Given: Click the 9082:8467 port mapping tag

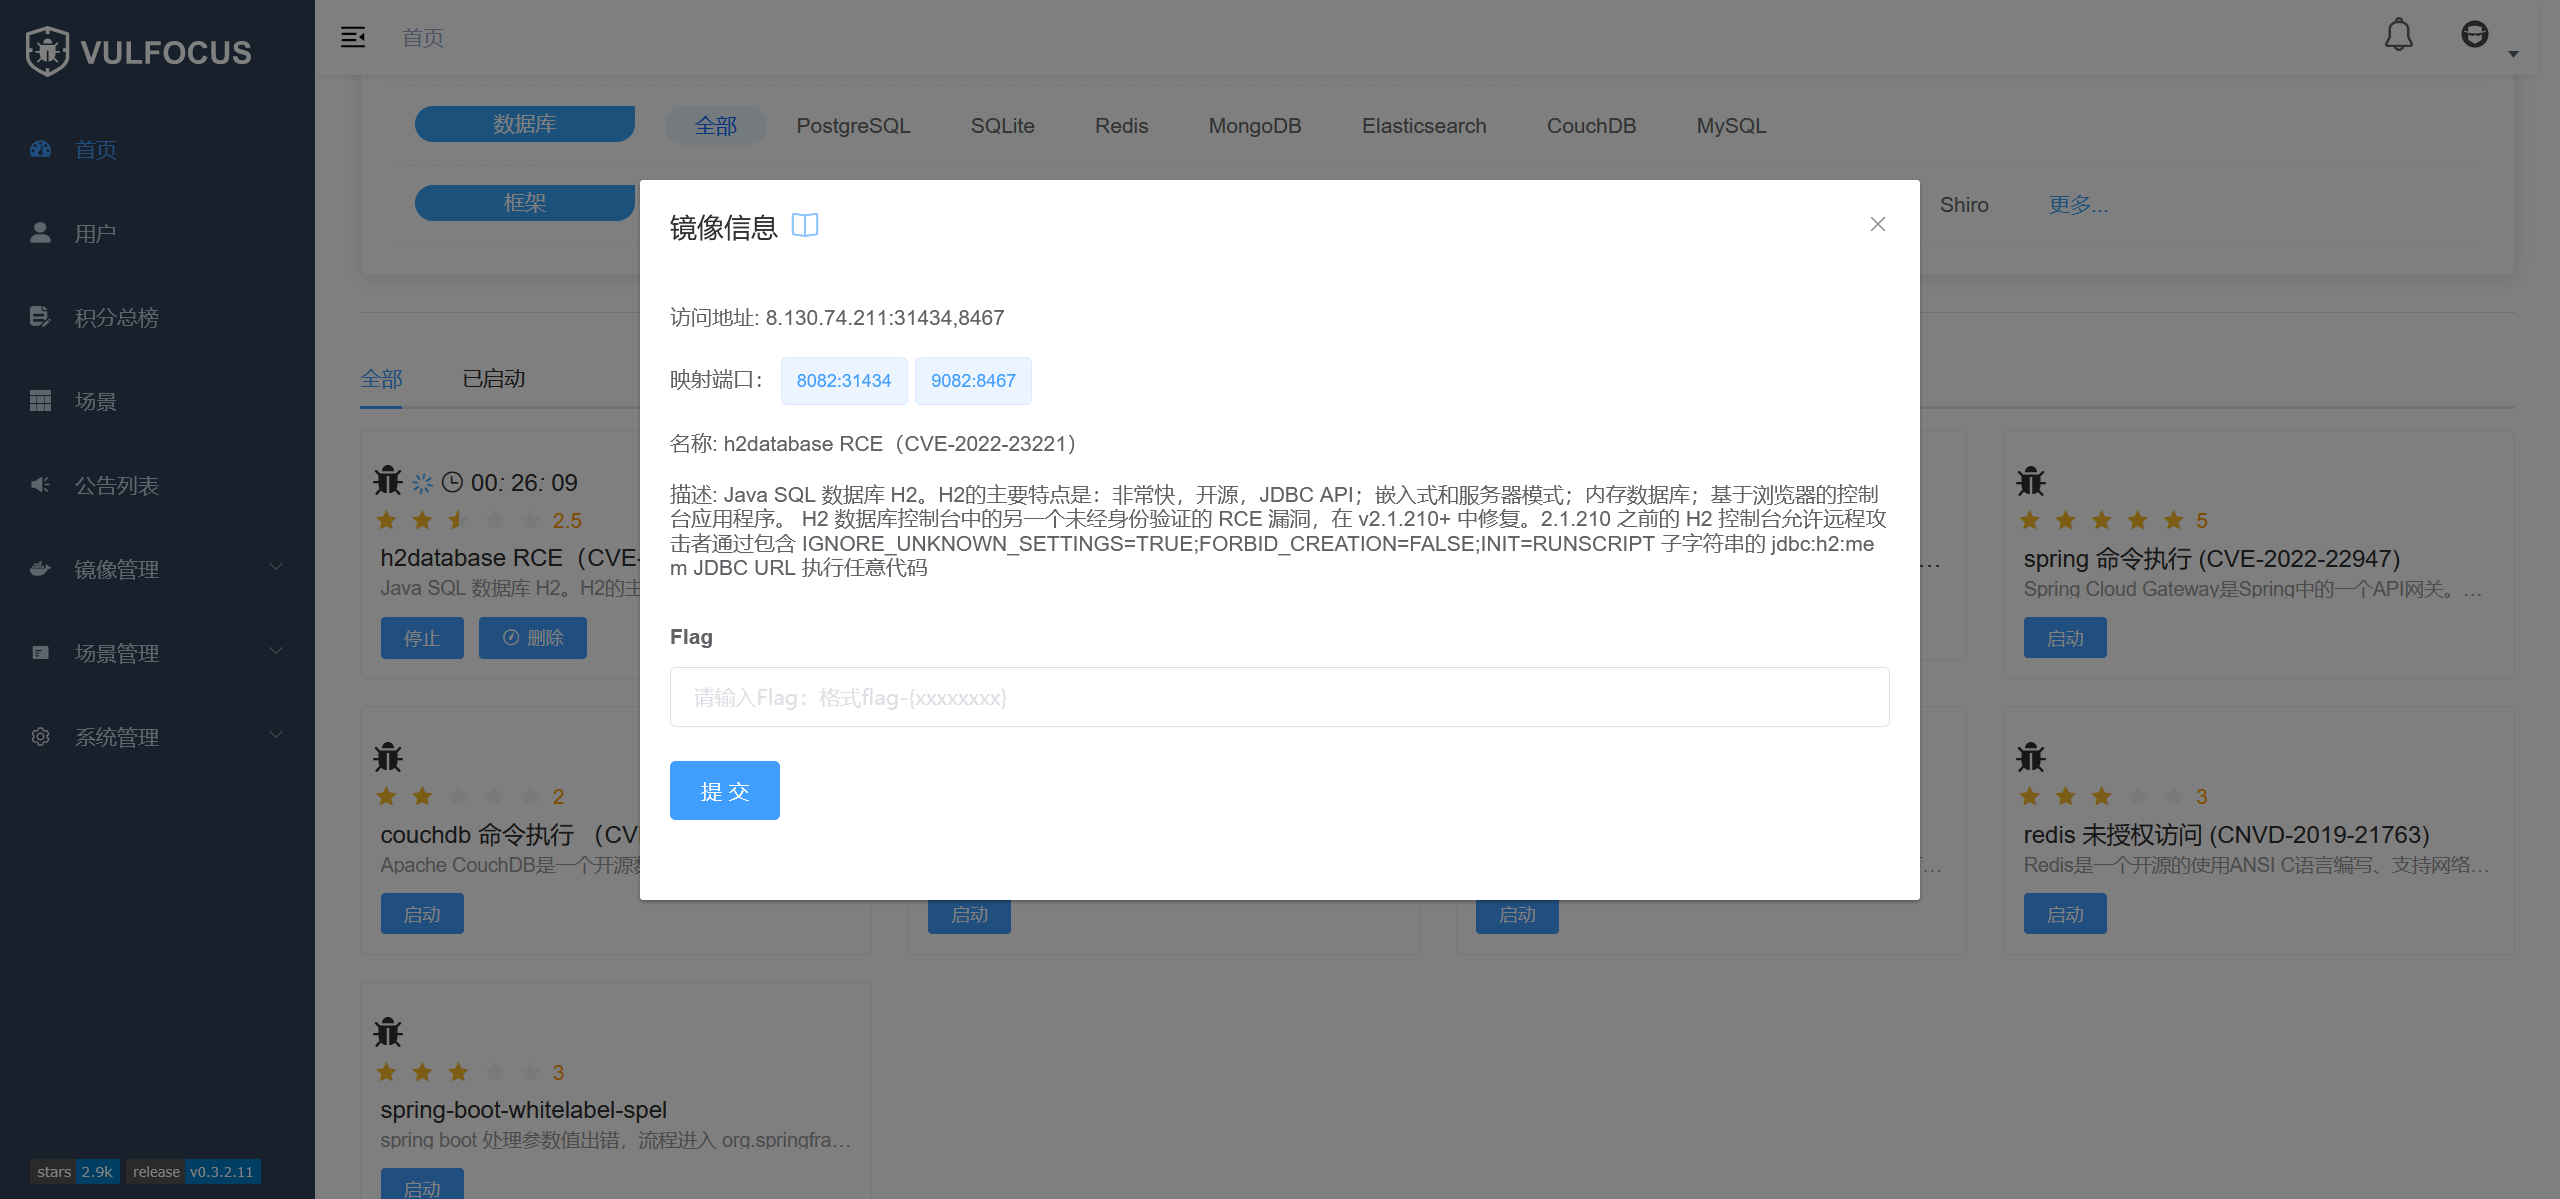Looking at the screenshot, I should coord(972,381).
